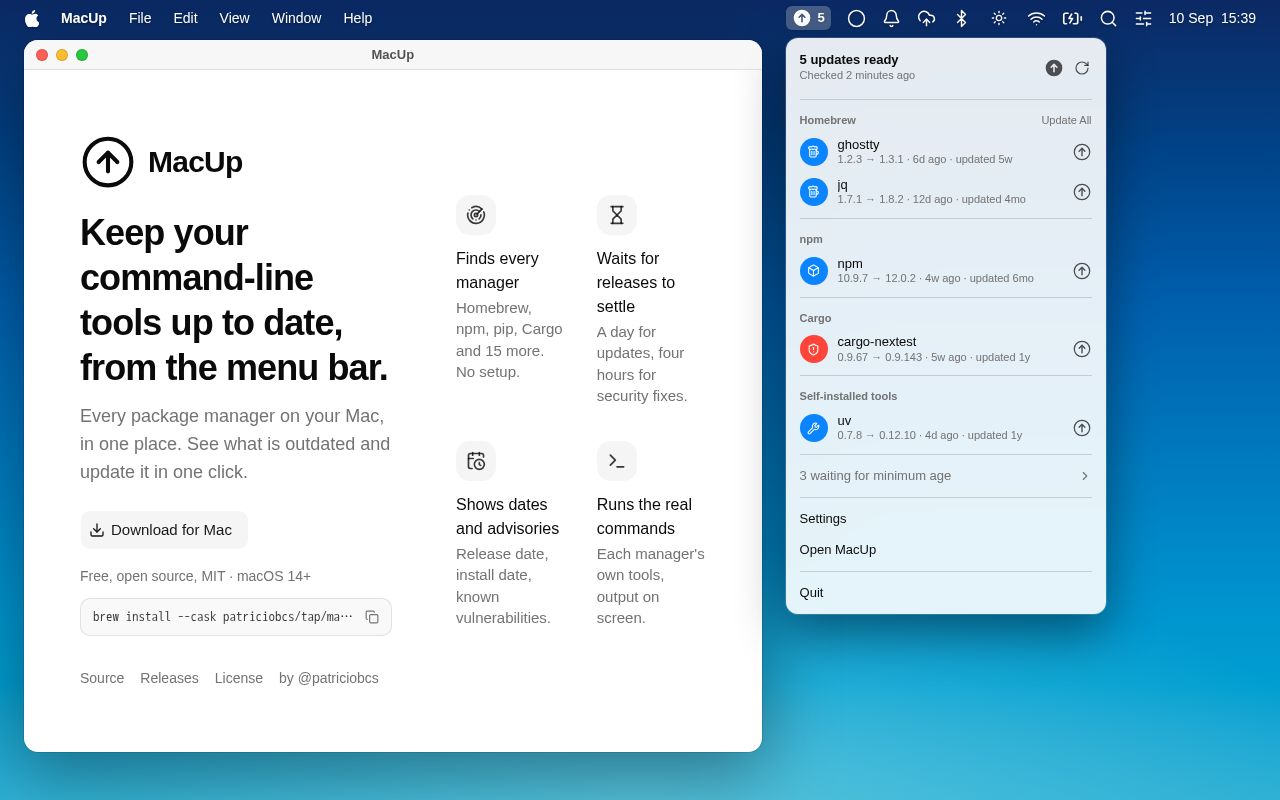Open the Releases link
The height and width of the screenshot is (800, 1280).
point(169,678)
